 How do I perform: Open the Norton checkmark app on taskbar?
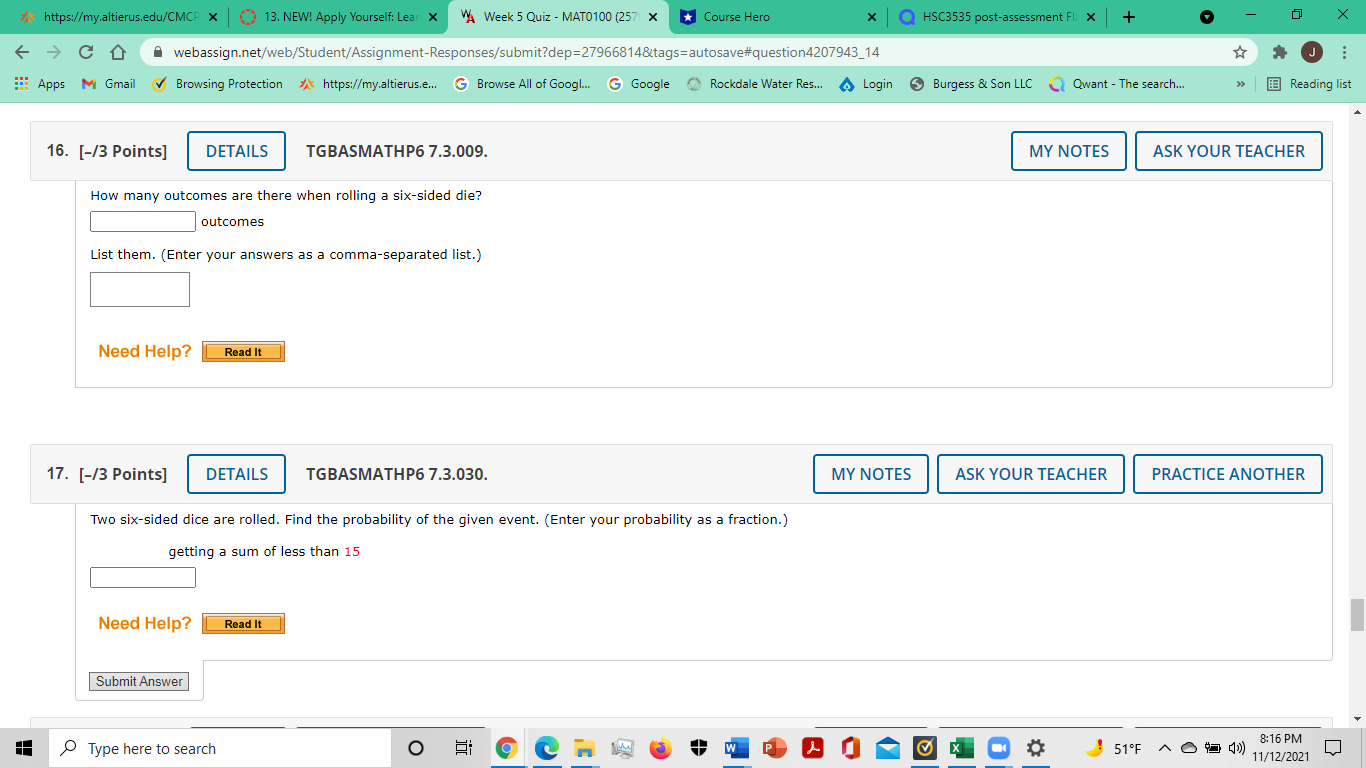tap(925, 748)
